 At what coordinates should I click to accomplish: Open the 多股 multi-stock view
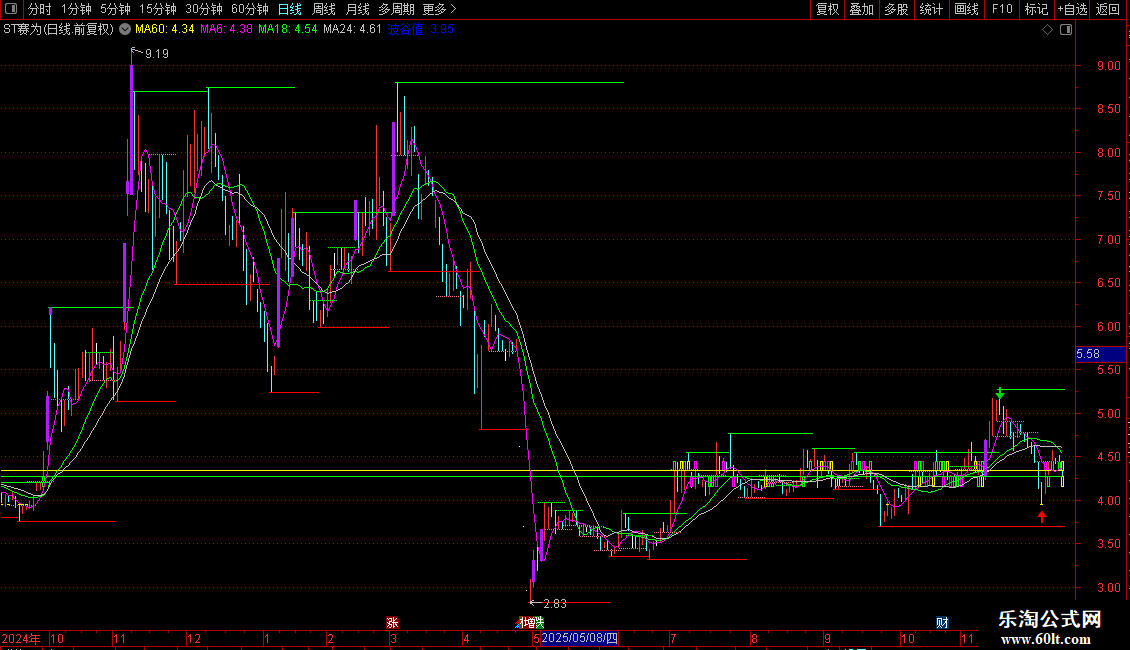pos(896,9)
